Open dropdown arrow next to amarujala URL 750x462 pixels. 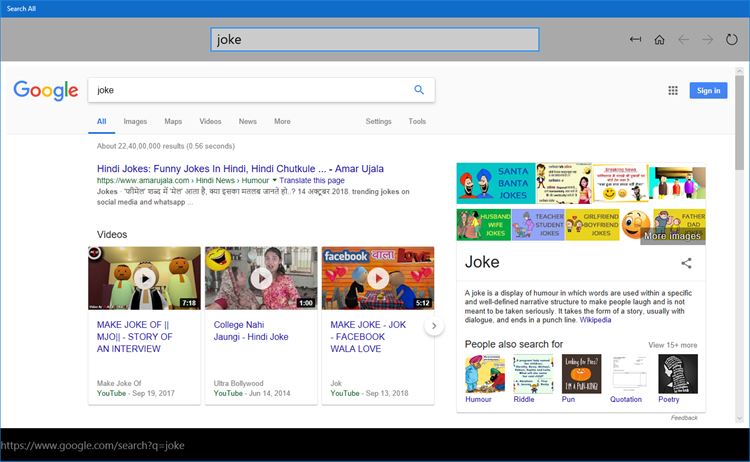click(x=275, y=180)
